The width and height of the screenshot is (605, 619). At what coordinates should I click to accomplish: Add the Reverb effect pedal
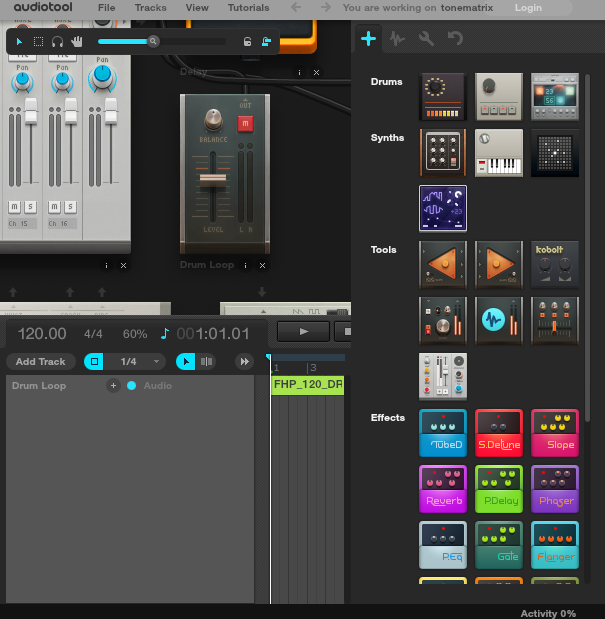443,489
